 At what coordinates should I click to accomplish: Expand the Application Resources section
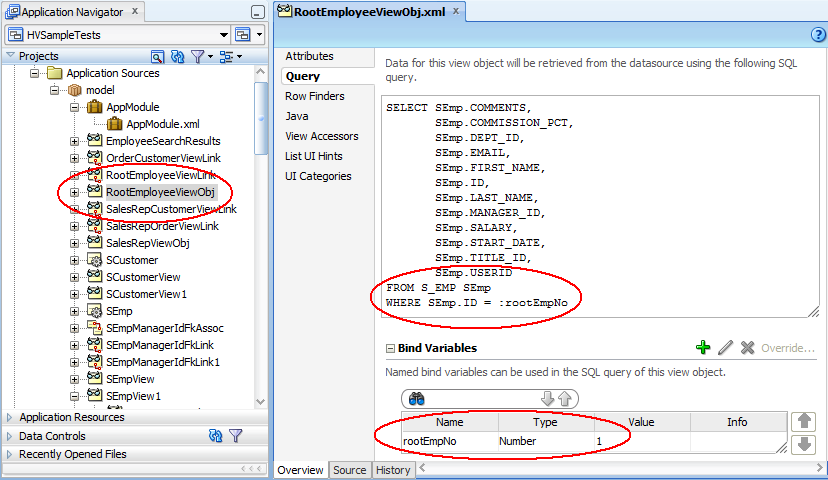pos(10,417)
